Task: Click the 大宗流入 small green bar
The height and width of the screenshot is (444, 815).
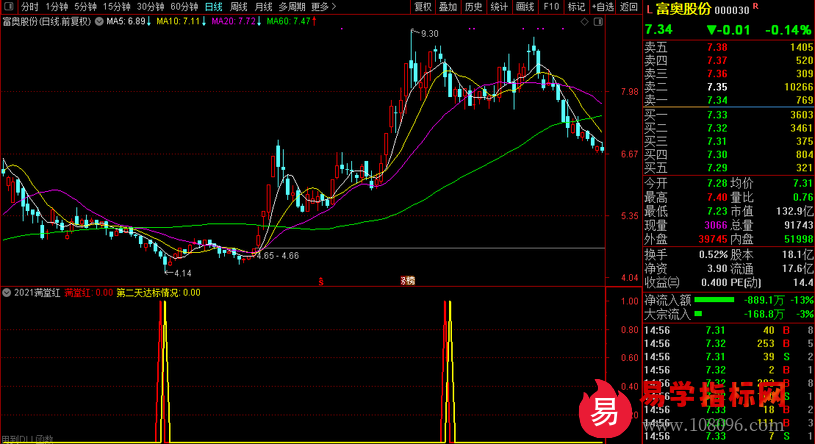Action: pyautogui.click(x=698, y=314)
